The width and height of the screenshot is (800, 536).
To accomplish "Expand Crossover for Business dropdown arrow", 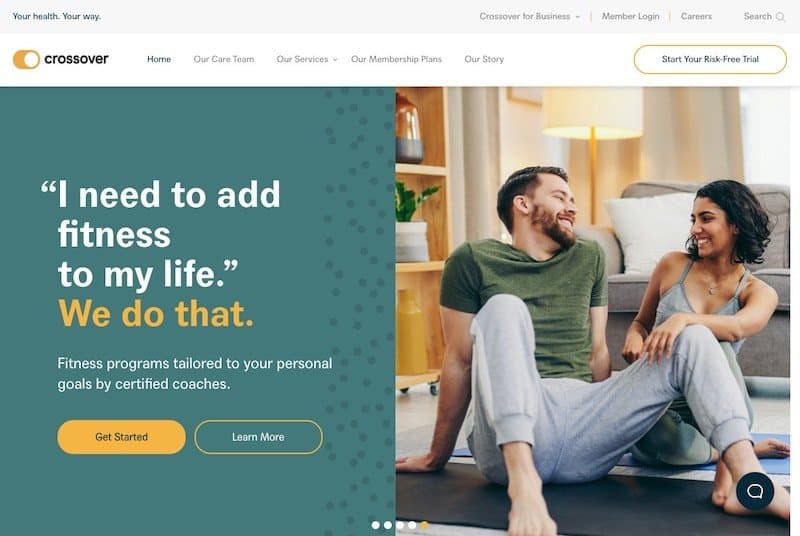I will (578, 17).
